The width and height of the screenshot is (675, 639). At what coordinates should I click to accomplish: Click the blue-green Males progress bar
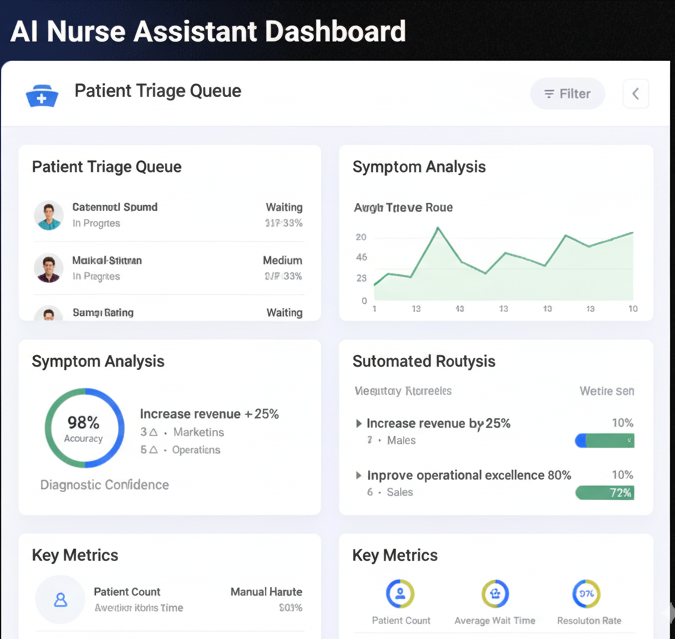604,440
